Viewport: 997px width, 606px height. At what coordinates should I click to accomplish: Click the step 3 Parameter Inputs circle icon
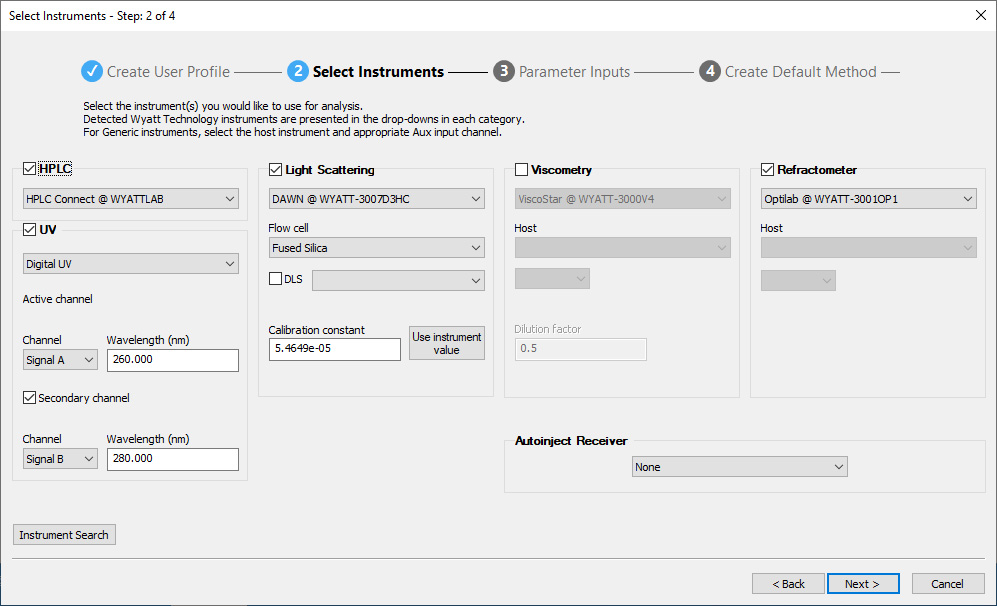[x=503, y=72]
